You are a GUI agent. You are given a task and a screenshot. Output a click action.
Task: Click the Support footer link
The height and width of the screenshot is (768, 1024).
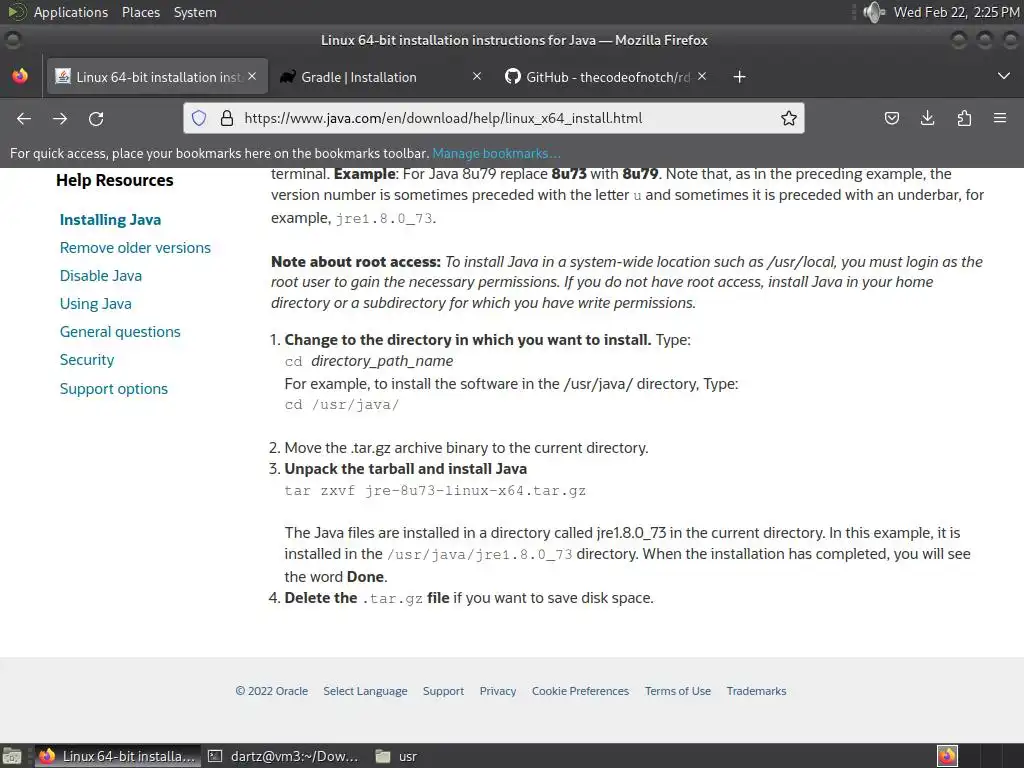(443, 691)
